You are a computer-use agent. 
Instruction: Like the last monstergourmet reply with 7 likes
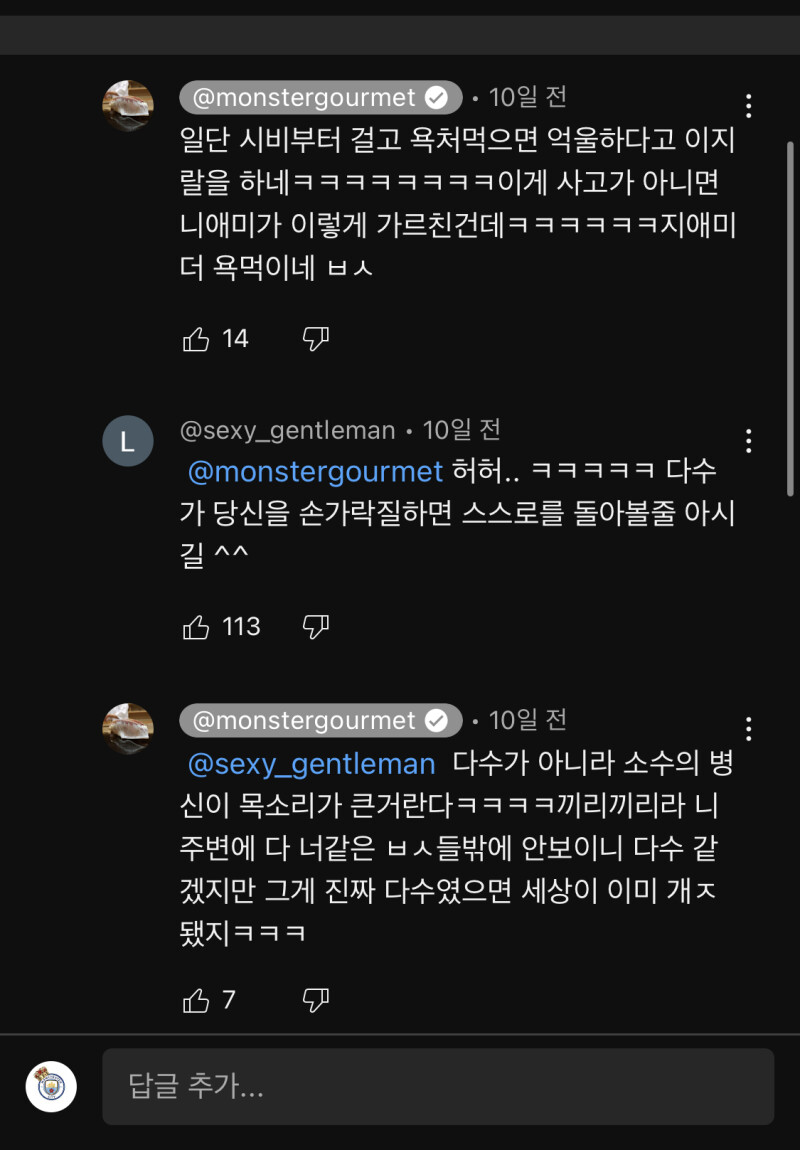pos(196,1001)
